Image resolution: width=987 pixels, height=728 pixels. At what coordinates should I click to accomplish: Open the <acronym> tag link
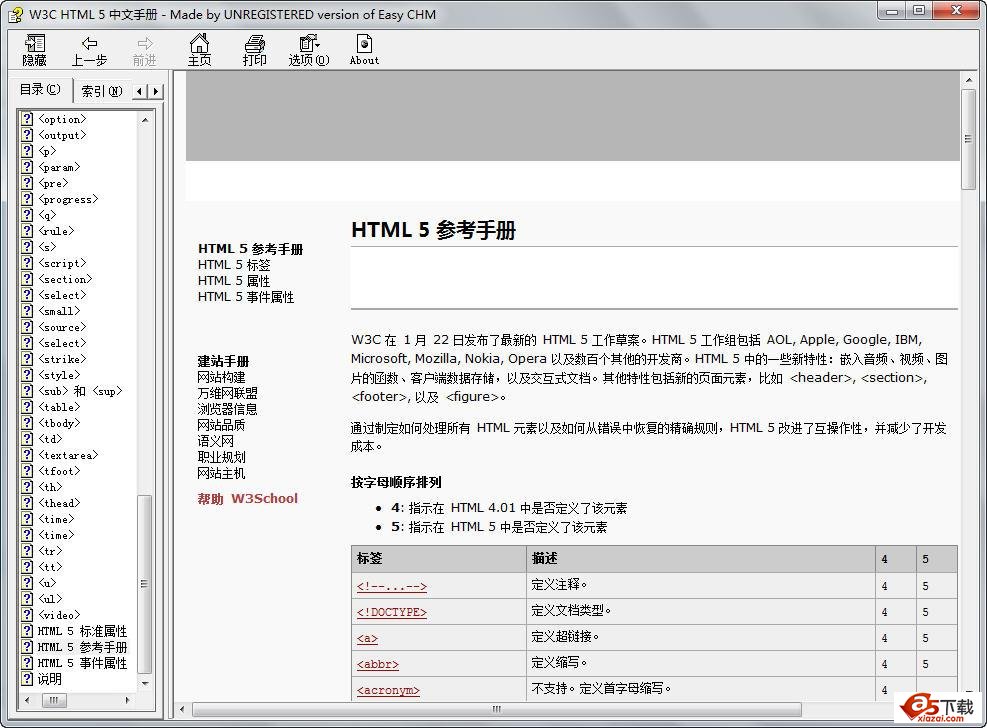(388, 690)
